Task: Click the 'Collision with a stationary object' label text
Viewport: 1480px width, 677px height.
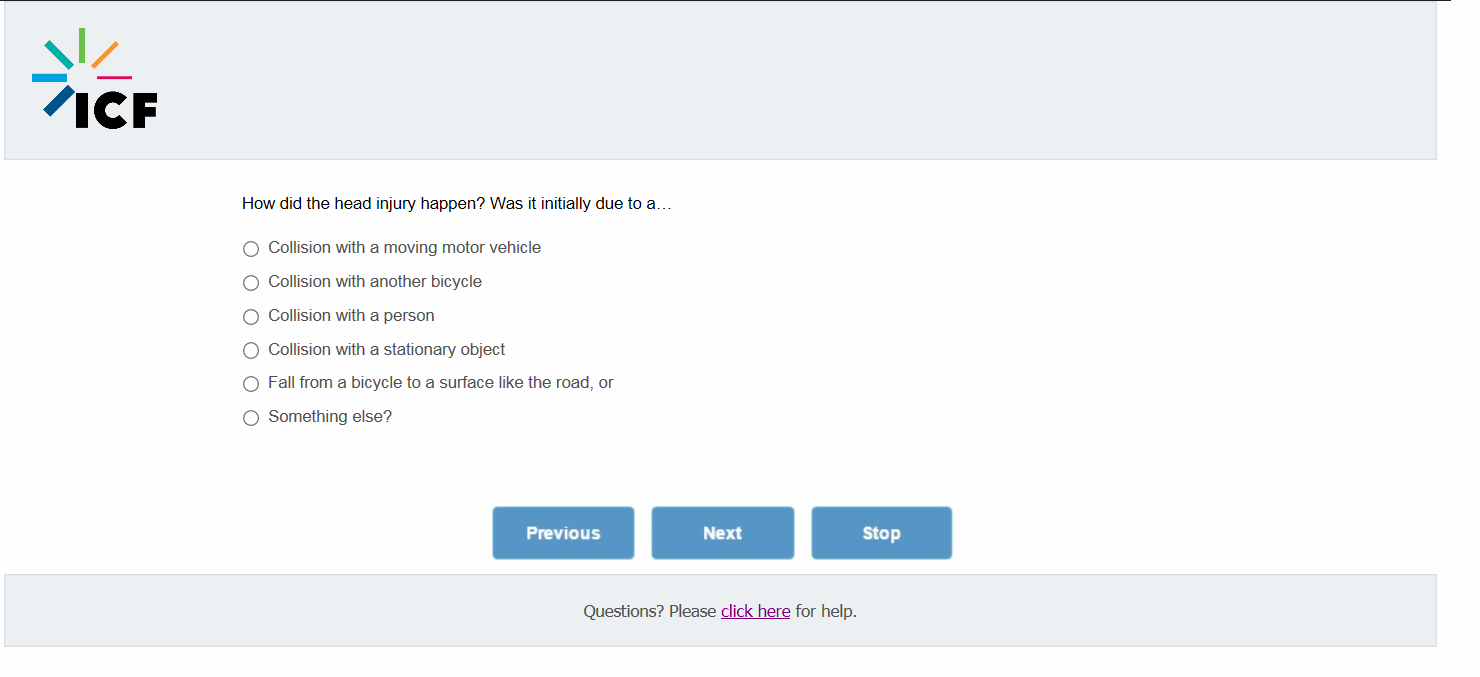Action: pyautogui.click(x=386, y=350)
